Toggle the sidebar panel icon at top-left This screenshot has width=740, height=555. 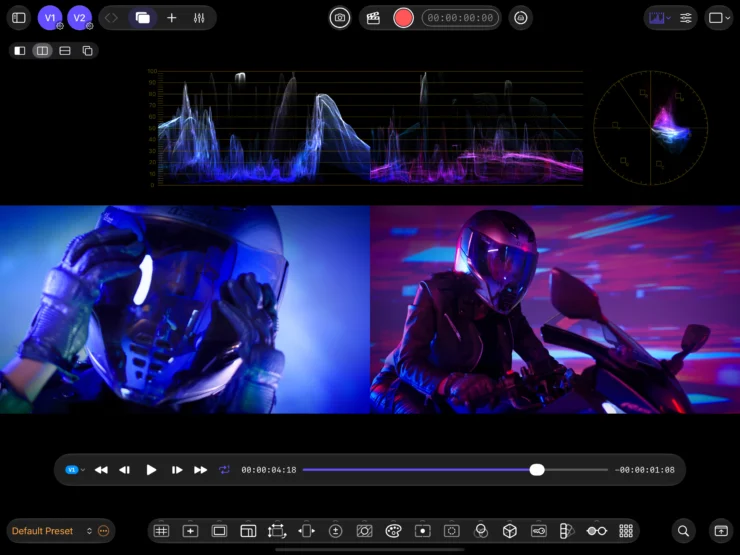[x=19, y=18]
